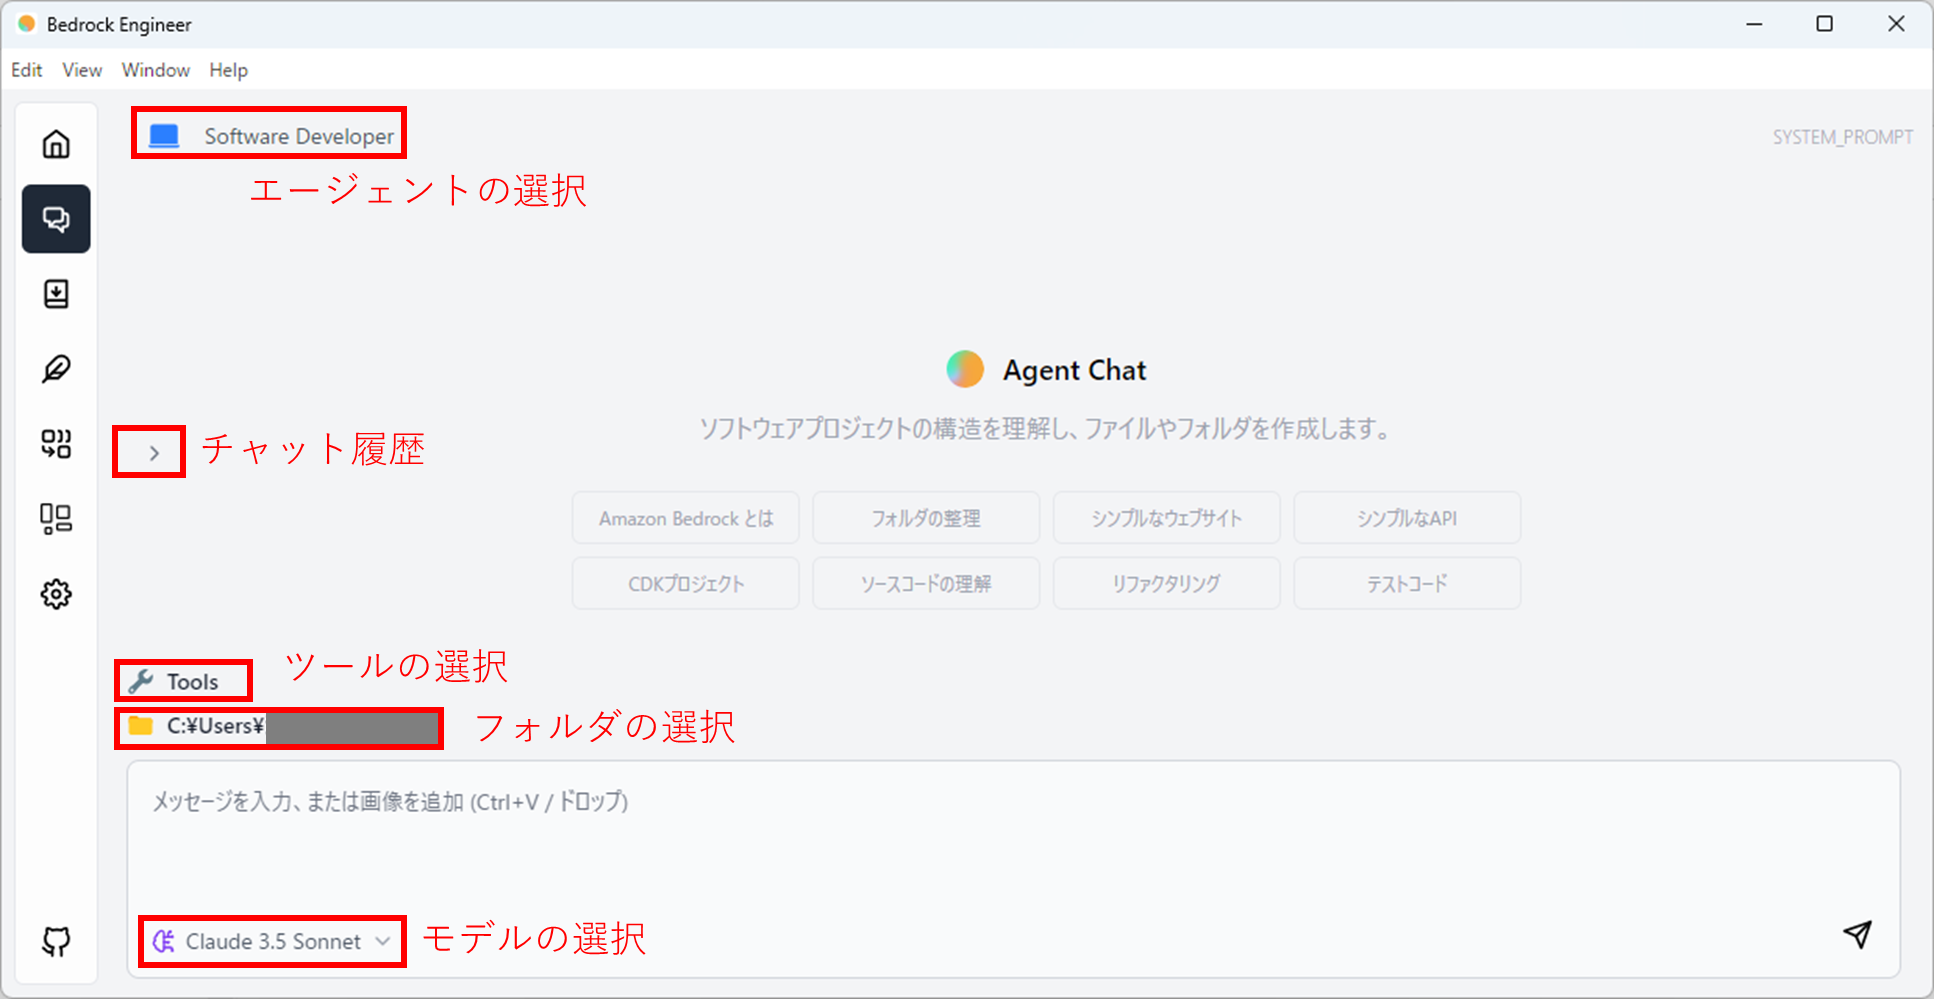Open the Home page in sidebar
1934x999 pixels.
(x=56, y=144)
